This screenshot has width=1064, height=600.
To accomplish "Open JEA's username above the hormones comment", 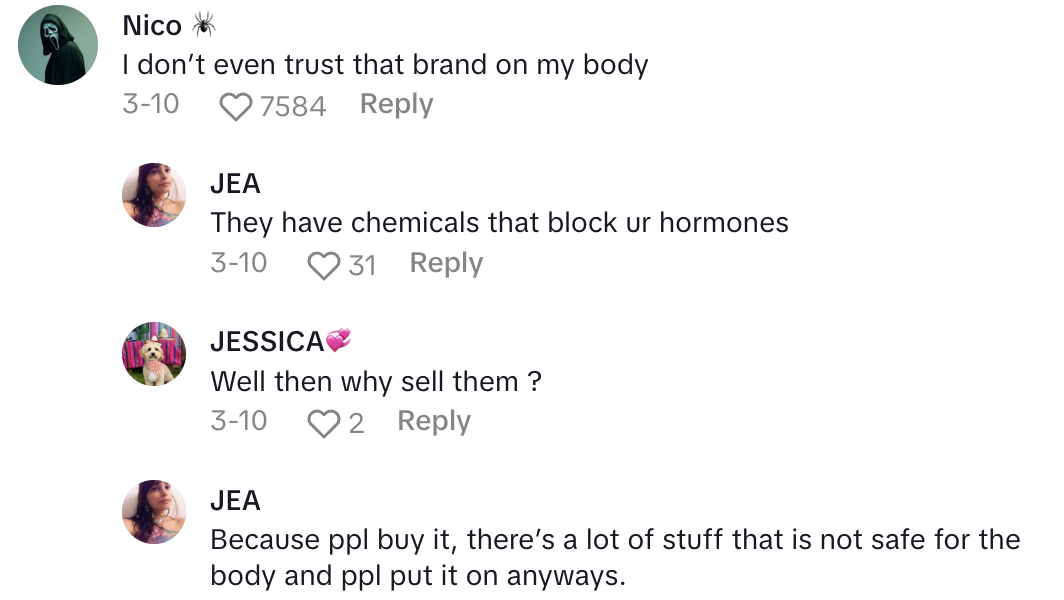I will click(x=235, y=184).
